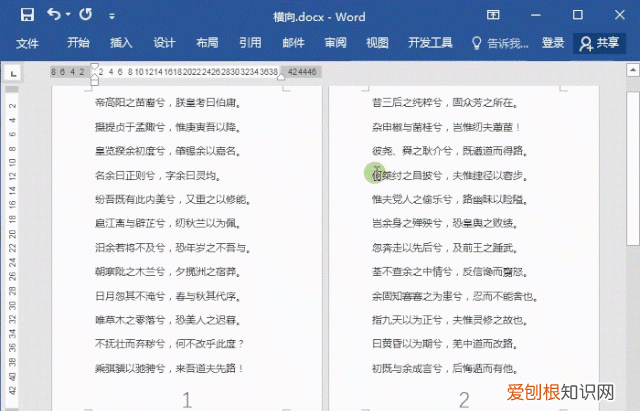Screen dimensions: 640x411
Task: Click the line 不抚壮而弃秽兮
Action: pyautogui.click(x=169, y=344)
